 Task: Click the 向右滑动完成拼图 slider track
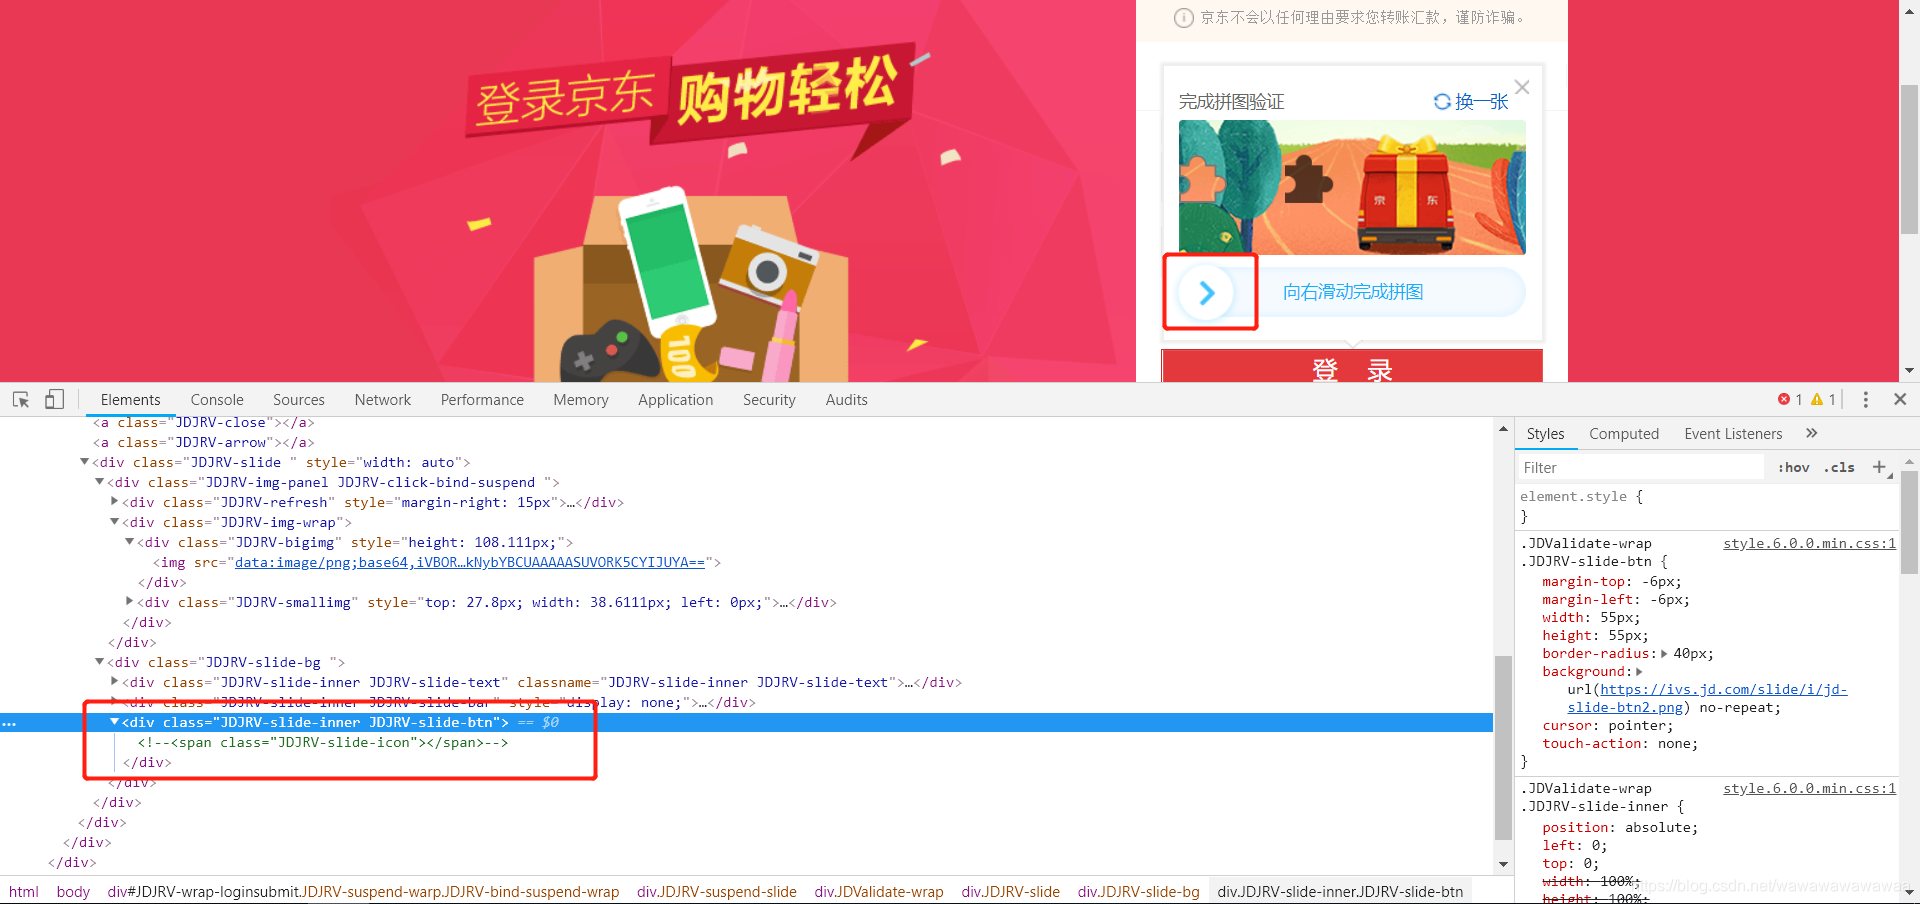1352,292
